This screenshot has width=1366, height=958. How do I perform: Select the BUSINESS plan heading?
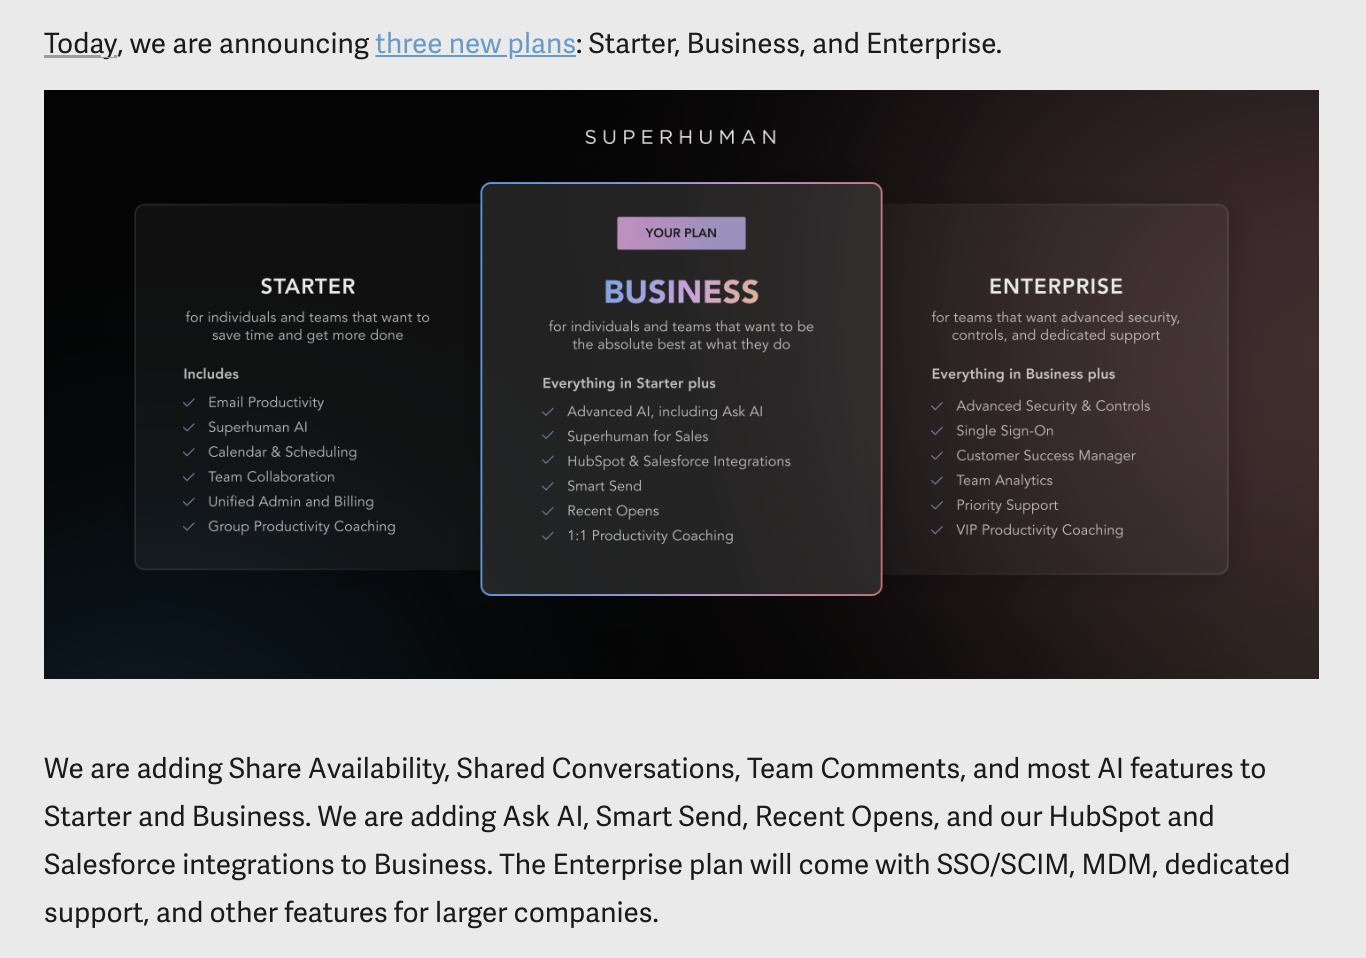[681, 292]
